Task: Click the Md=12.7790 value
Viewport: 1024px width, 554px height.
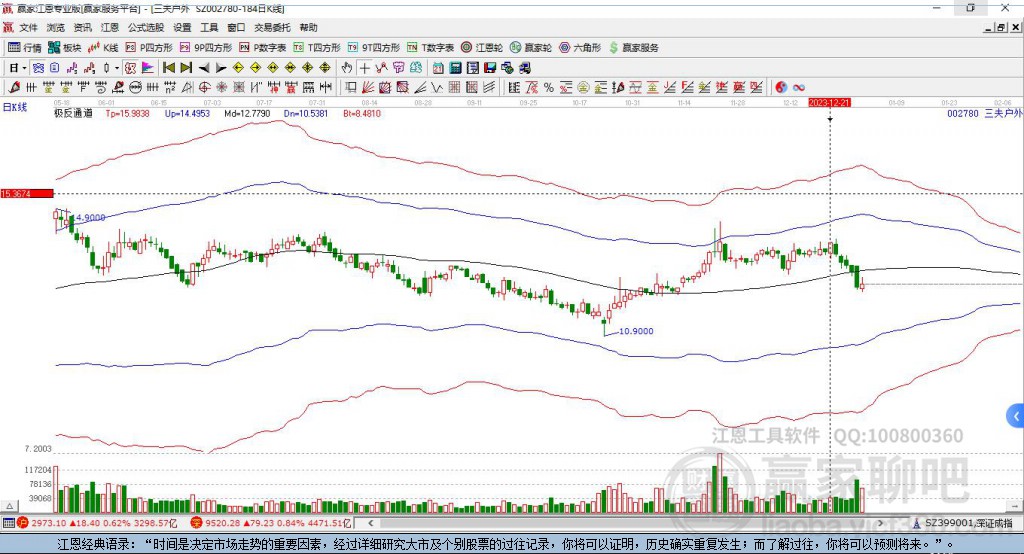Action: (247, 114)
